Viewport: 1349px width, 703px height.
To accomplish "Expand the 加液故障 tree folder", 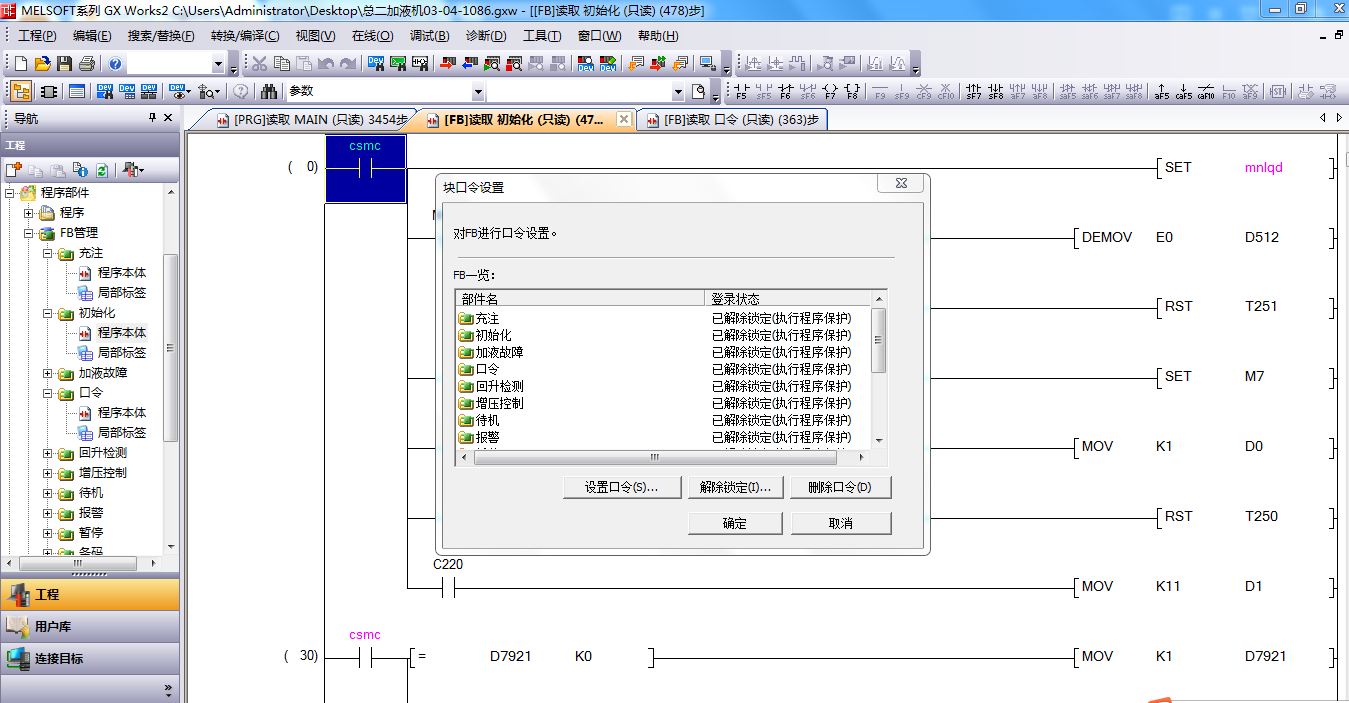I will click(48, 373).
